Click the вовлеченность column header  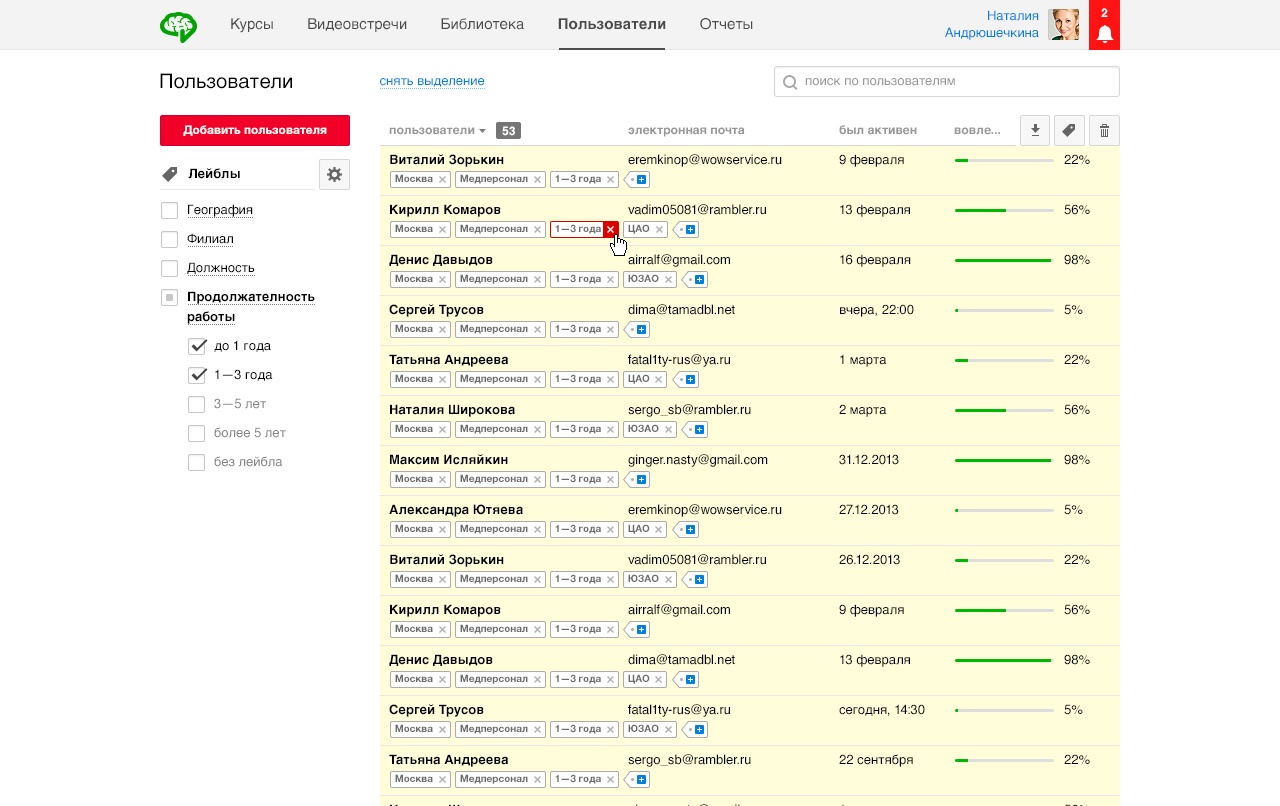tap(977, 130)
